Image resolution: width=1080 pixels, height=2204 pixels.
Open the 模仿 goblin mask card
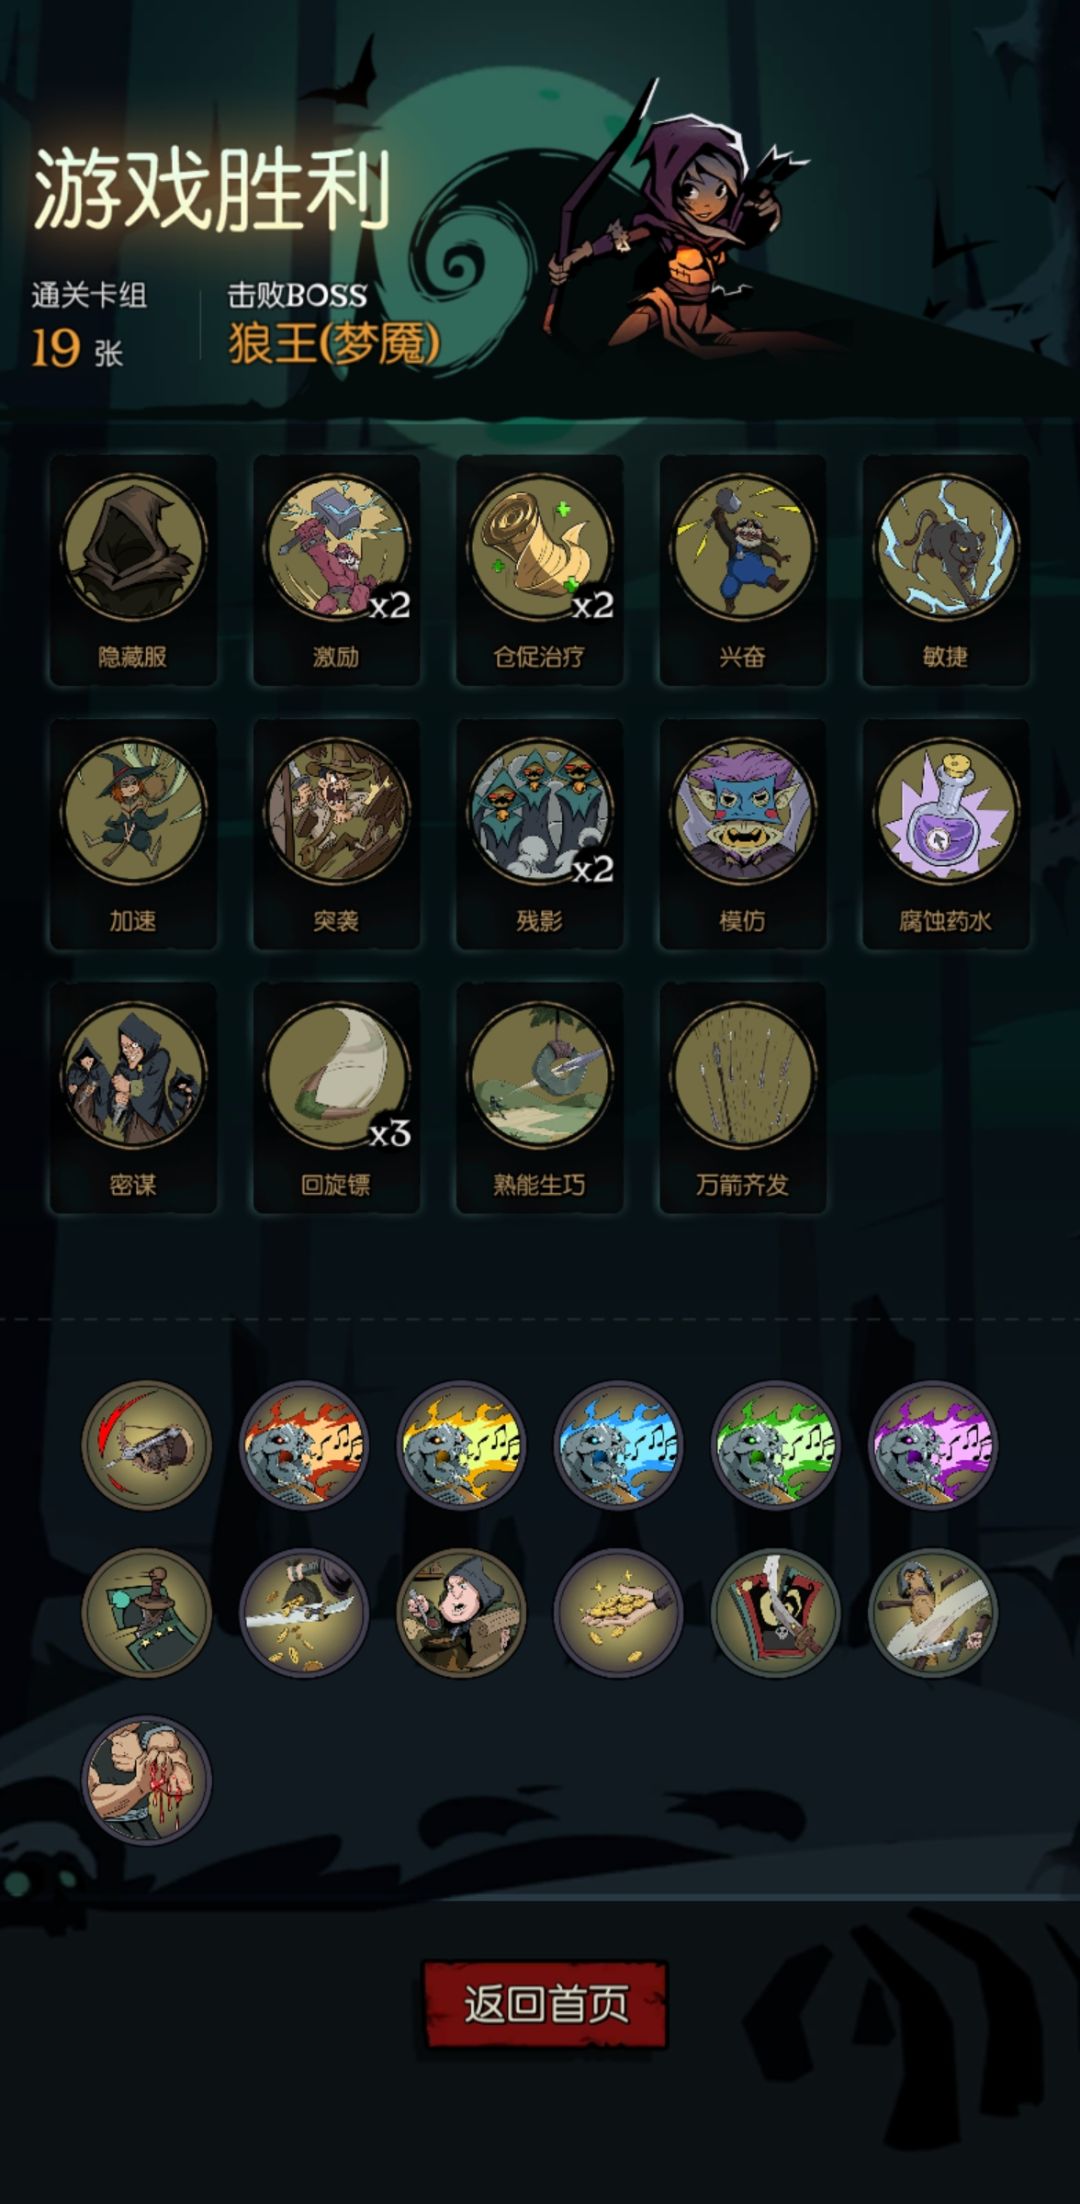[742, 834]
